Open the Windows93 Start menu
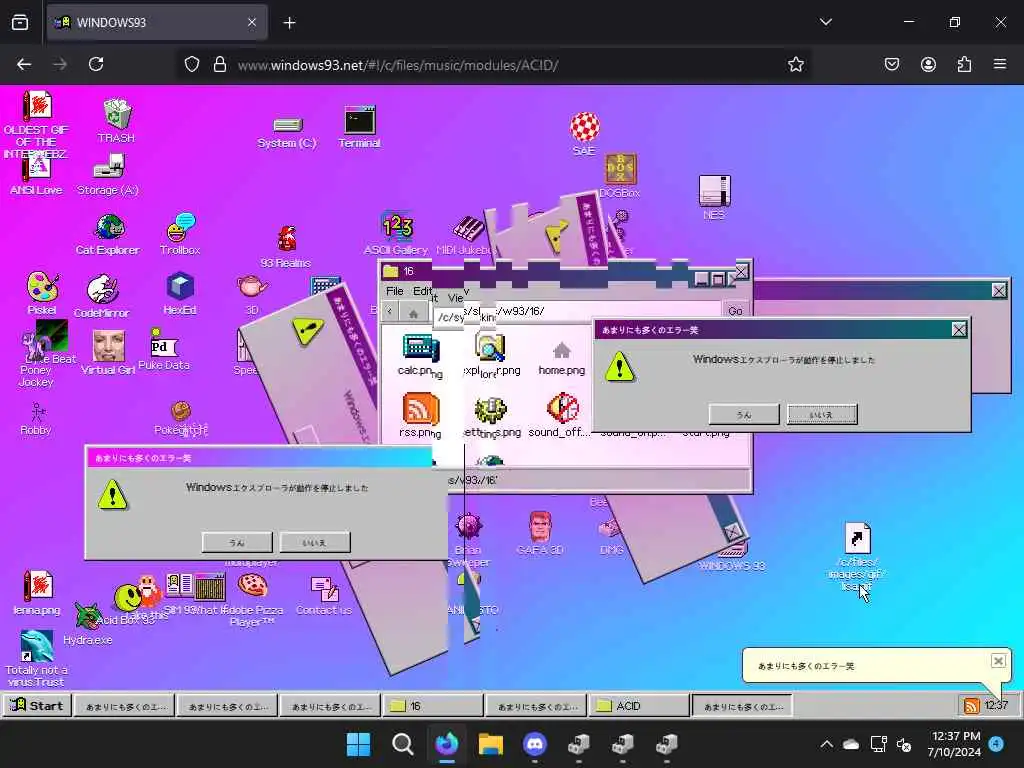 tap(37, 705)
